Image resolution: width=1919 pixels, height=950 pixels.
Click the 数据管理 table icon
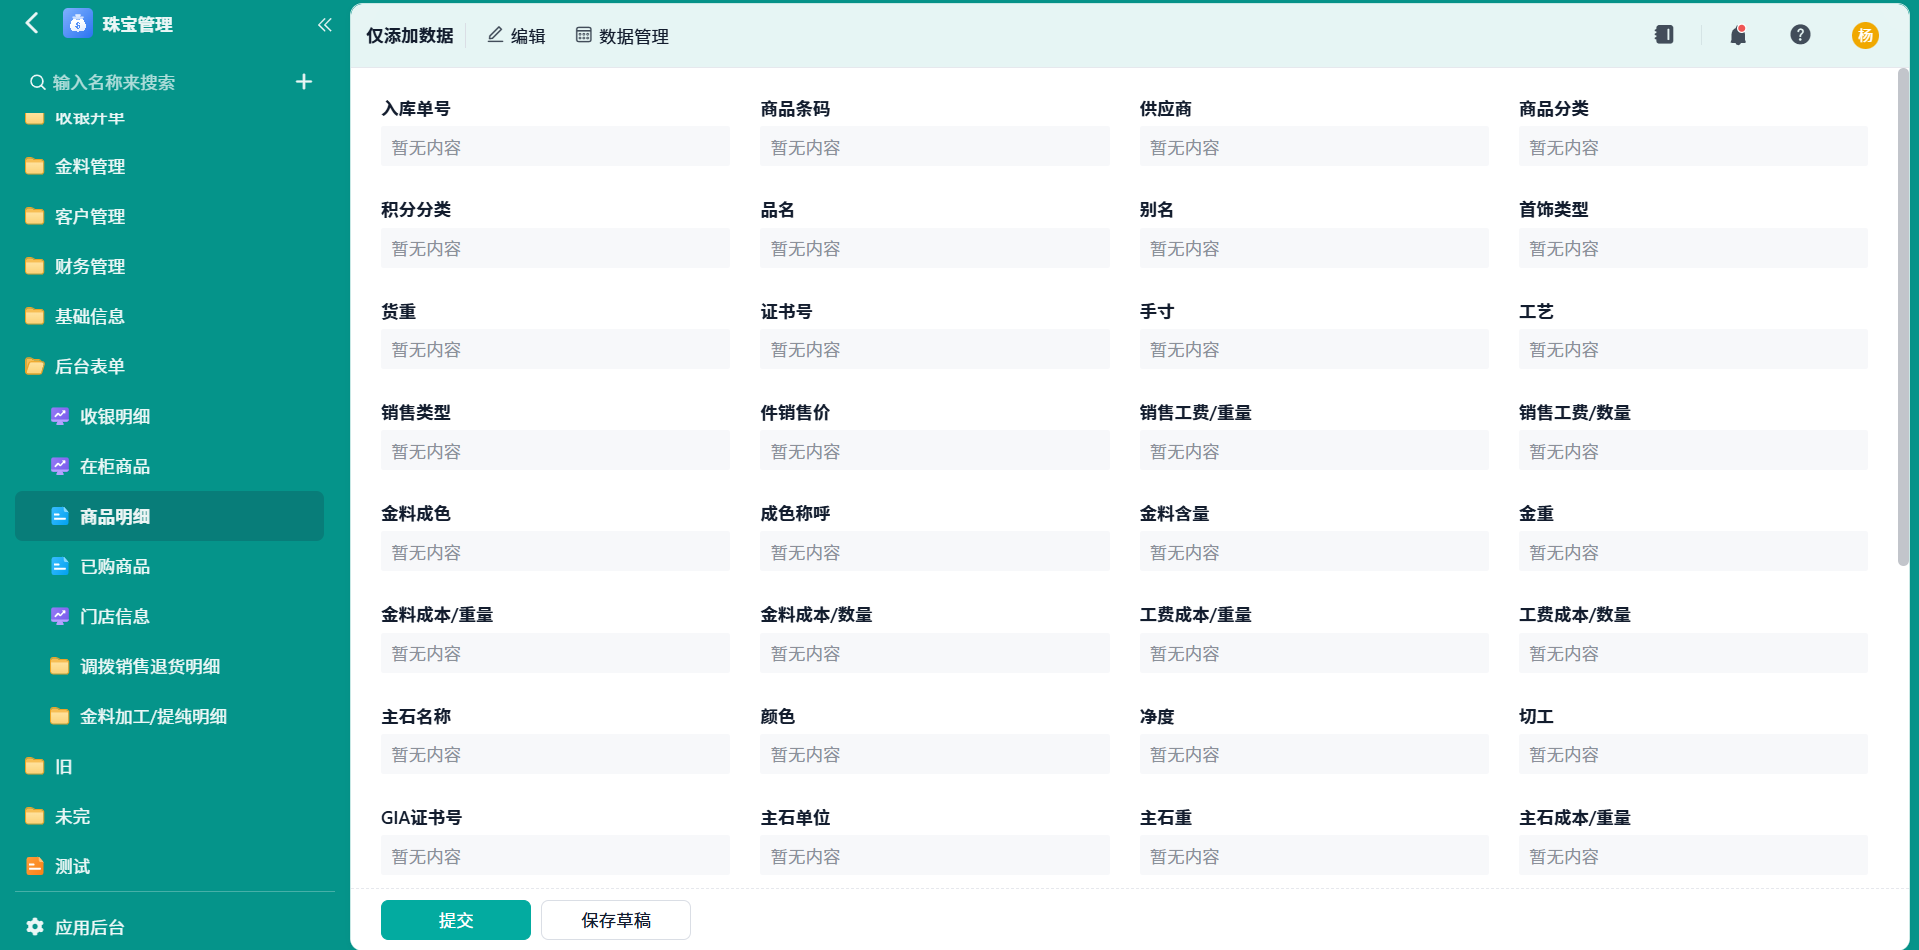(583, 35)
